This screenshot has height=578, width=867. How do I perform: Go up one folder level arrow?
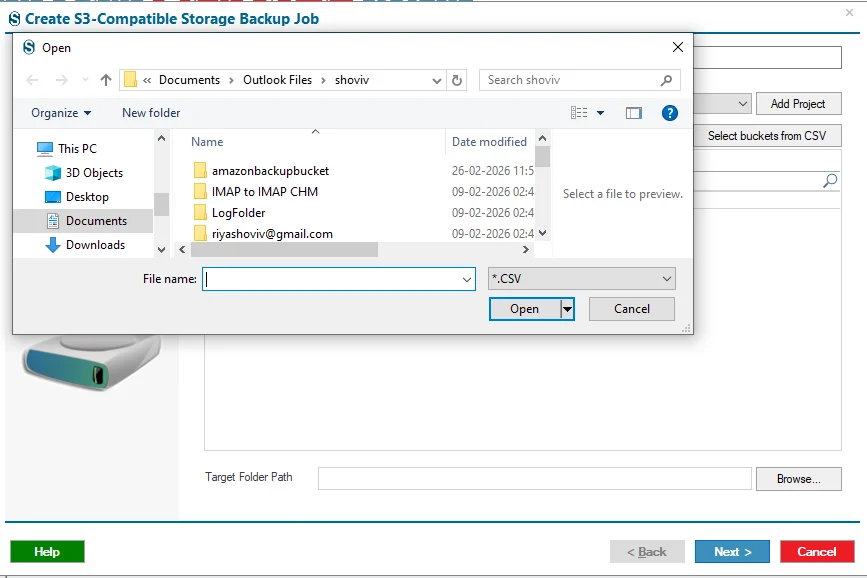coord(106,80)
